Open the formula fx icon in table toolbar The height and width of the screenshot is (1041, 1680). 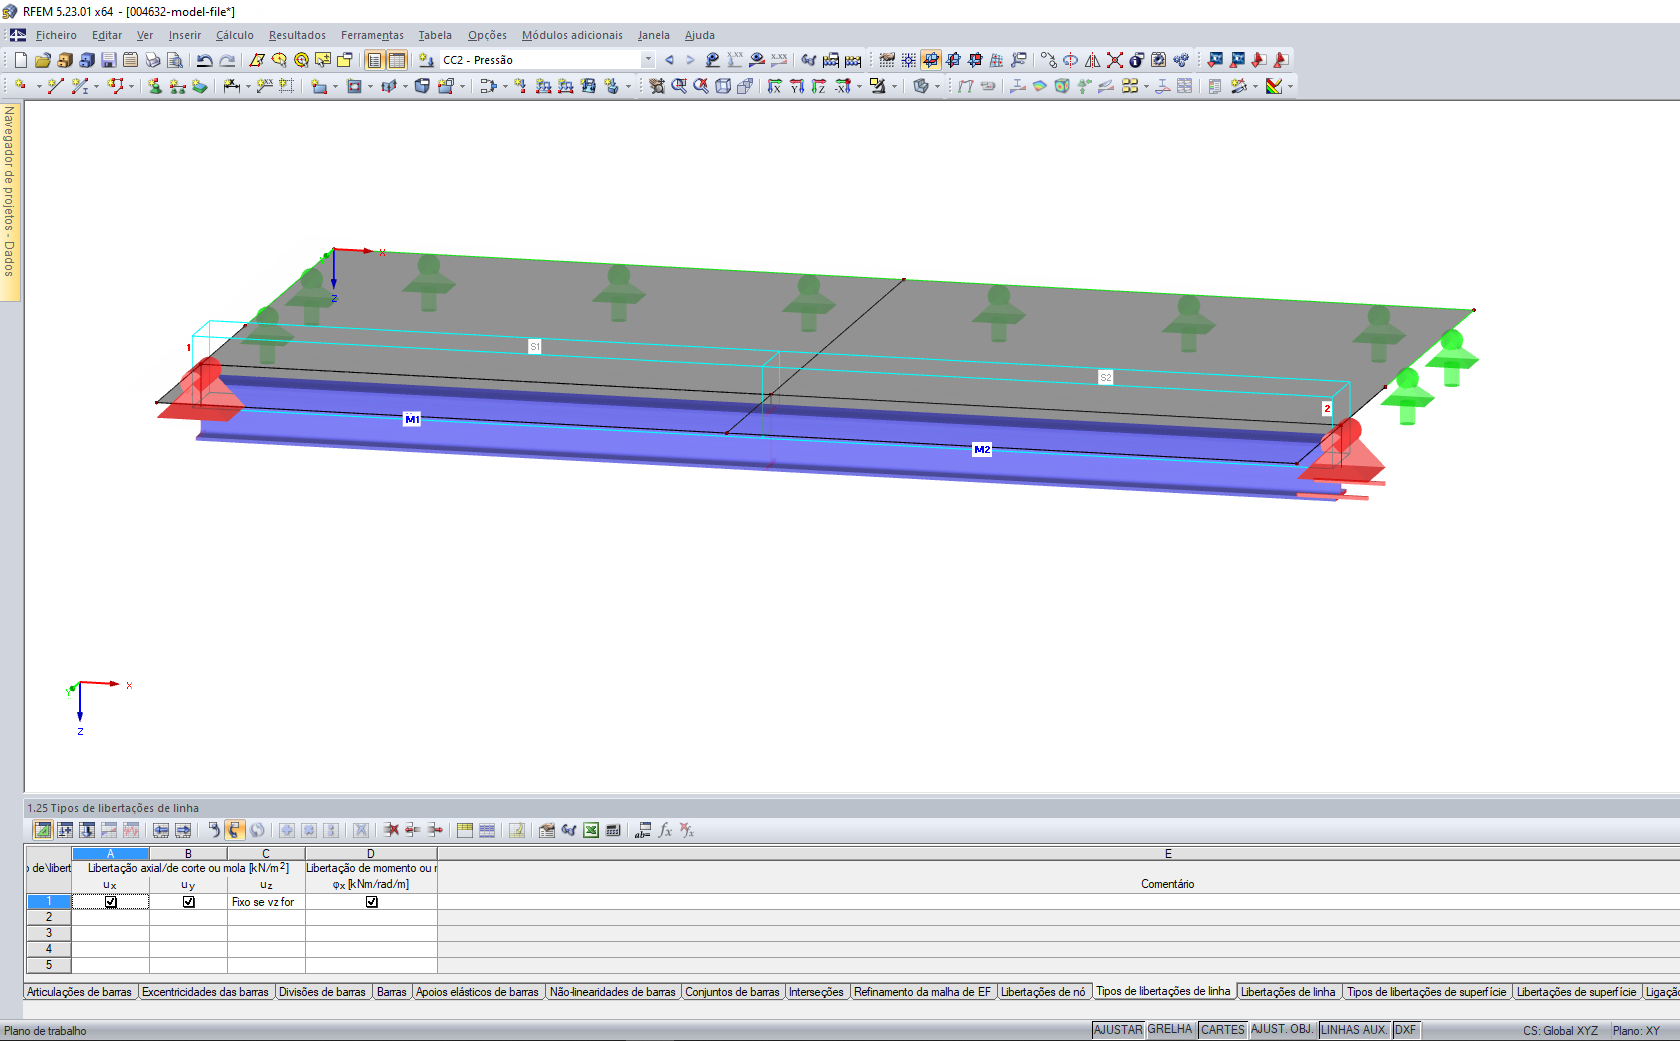(665, 830)
